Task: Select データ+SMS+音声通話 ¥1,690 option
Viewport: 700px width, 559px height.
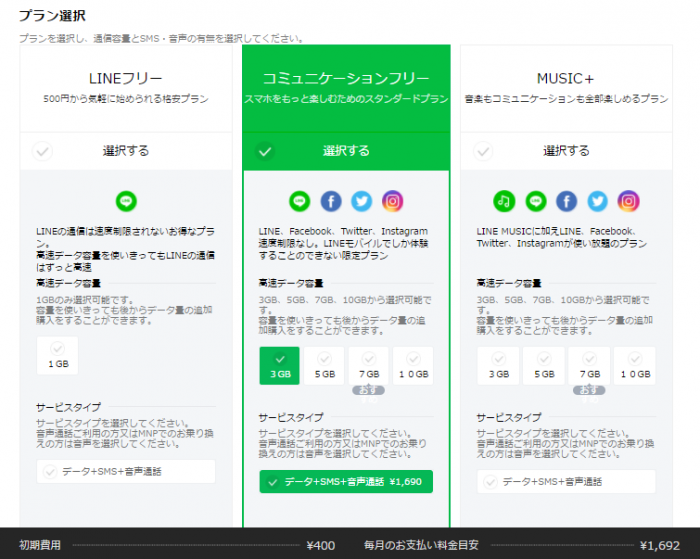Action: point(346,482)
